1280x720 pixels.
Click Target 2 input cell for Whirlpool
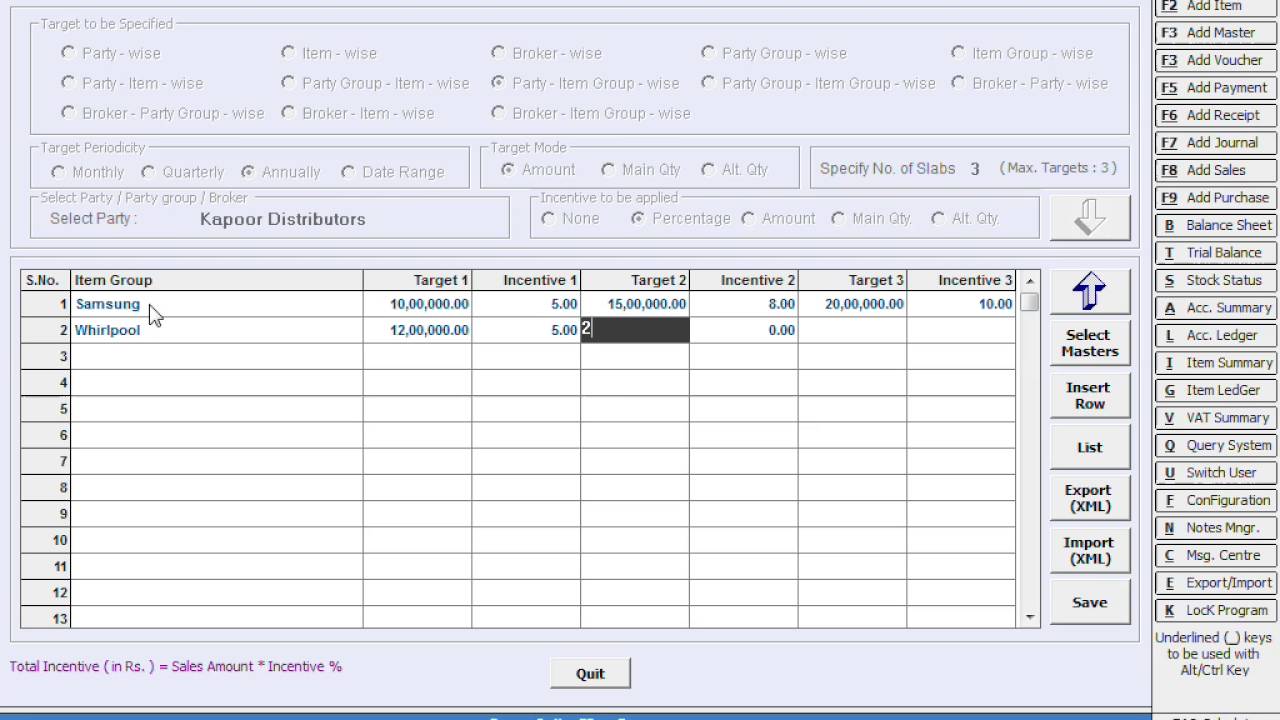(x=635, y=330)
